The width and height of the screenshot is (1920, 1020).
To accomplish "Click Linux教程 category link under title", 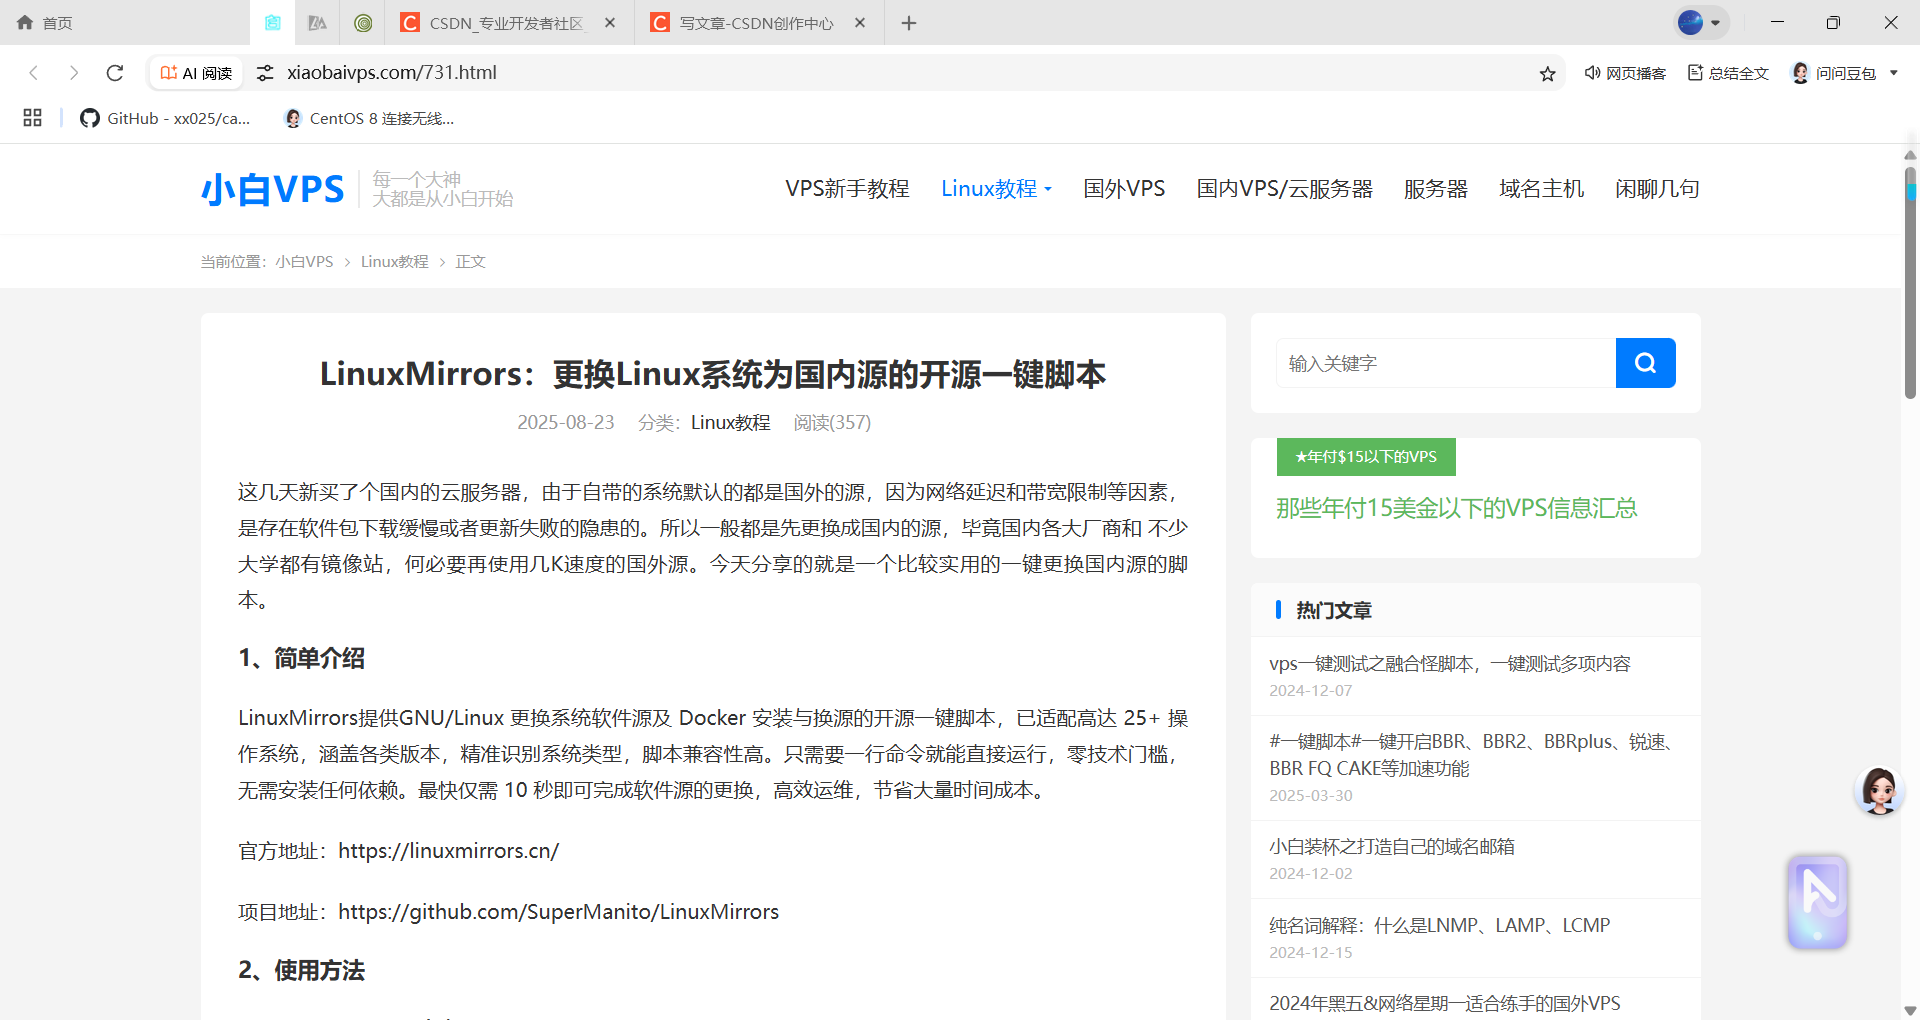I will (x=730, y=423).
